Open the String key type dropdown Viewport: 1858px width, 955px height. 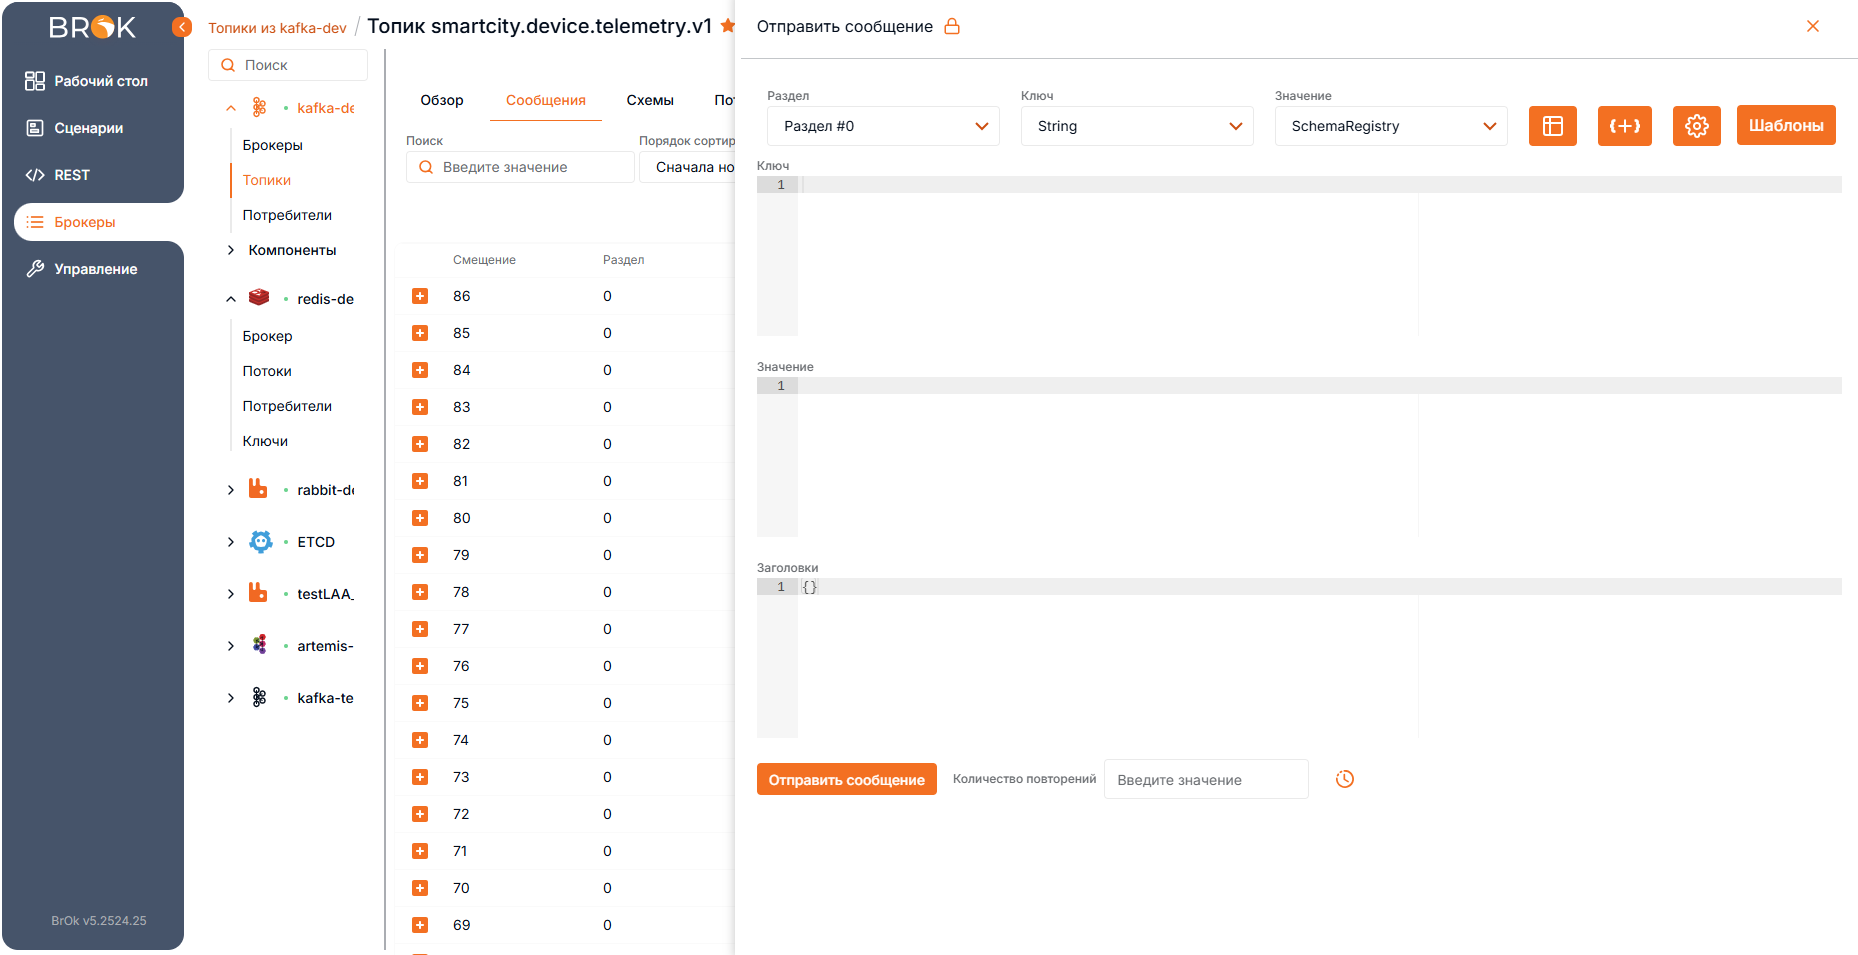[x=1137, y=126]
